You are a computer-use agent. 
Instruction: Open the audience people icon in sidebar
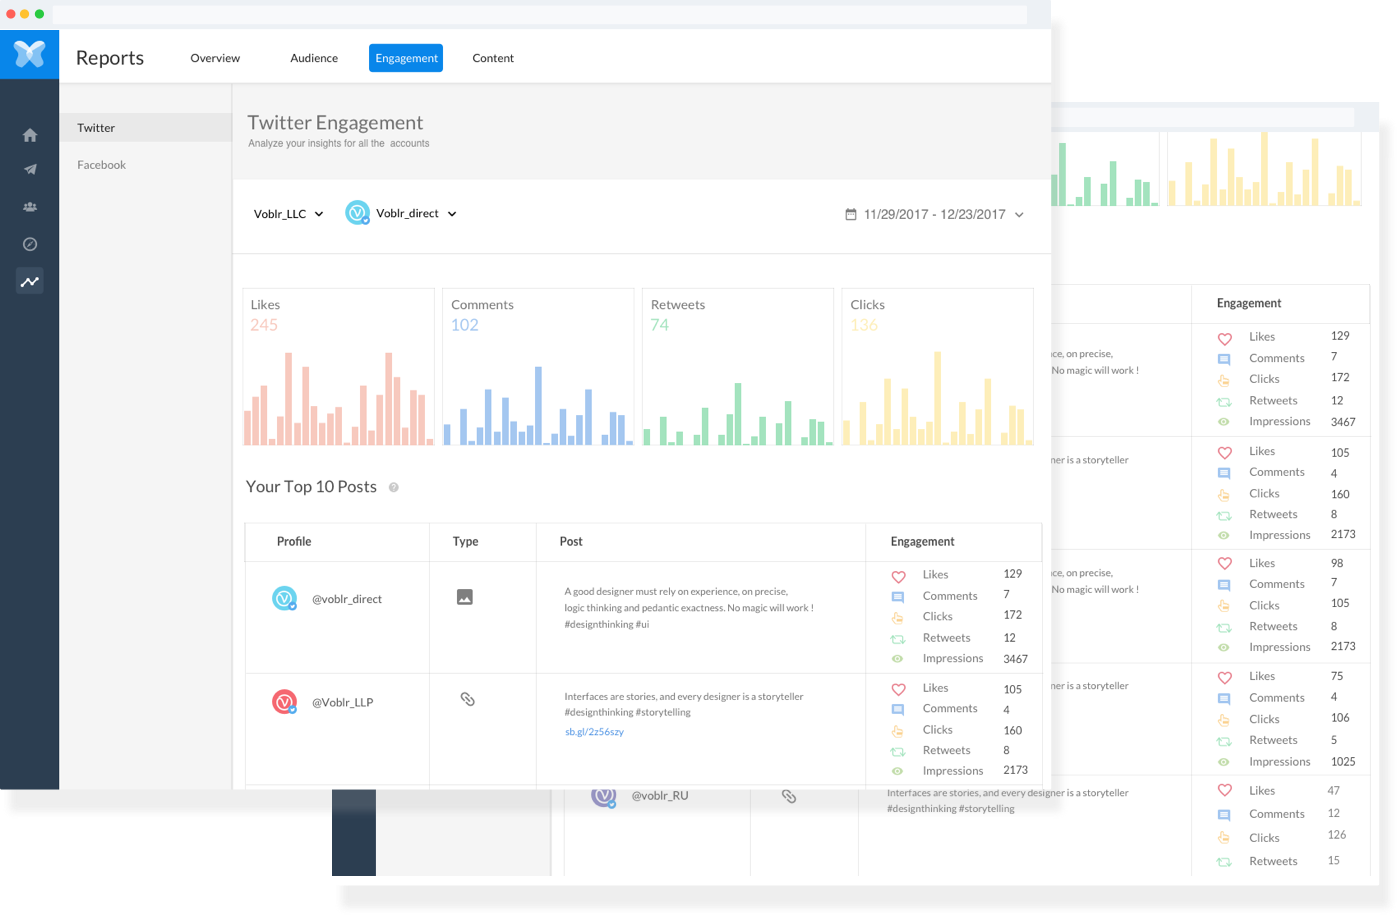30,207
